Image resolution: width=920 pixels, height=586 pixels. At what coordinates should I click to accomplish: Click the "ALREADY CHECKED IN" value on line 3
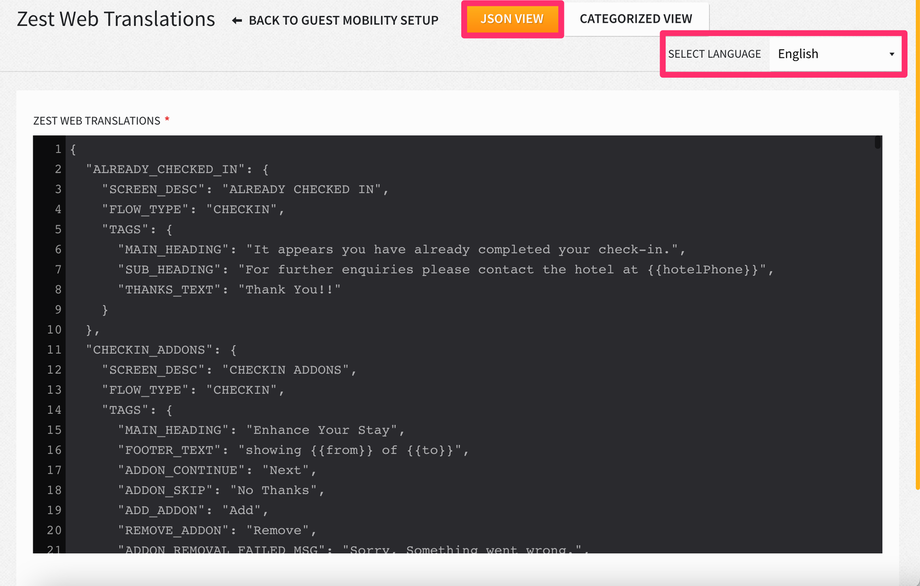coord(302,189)
